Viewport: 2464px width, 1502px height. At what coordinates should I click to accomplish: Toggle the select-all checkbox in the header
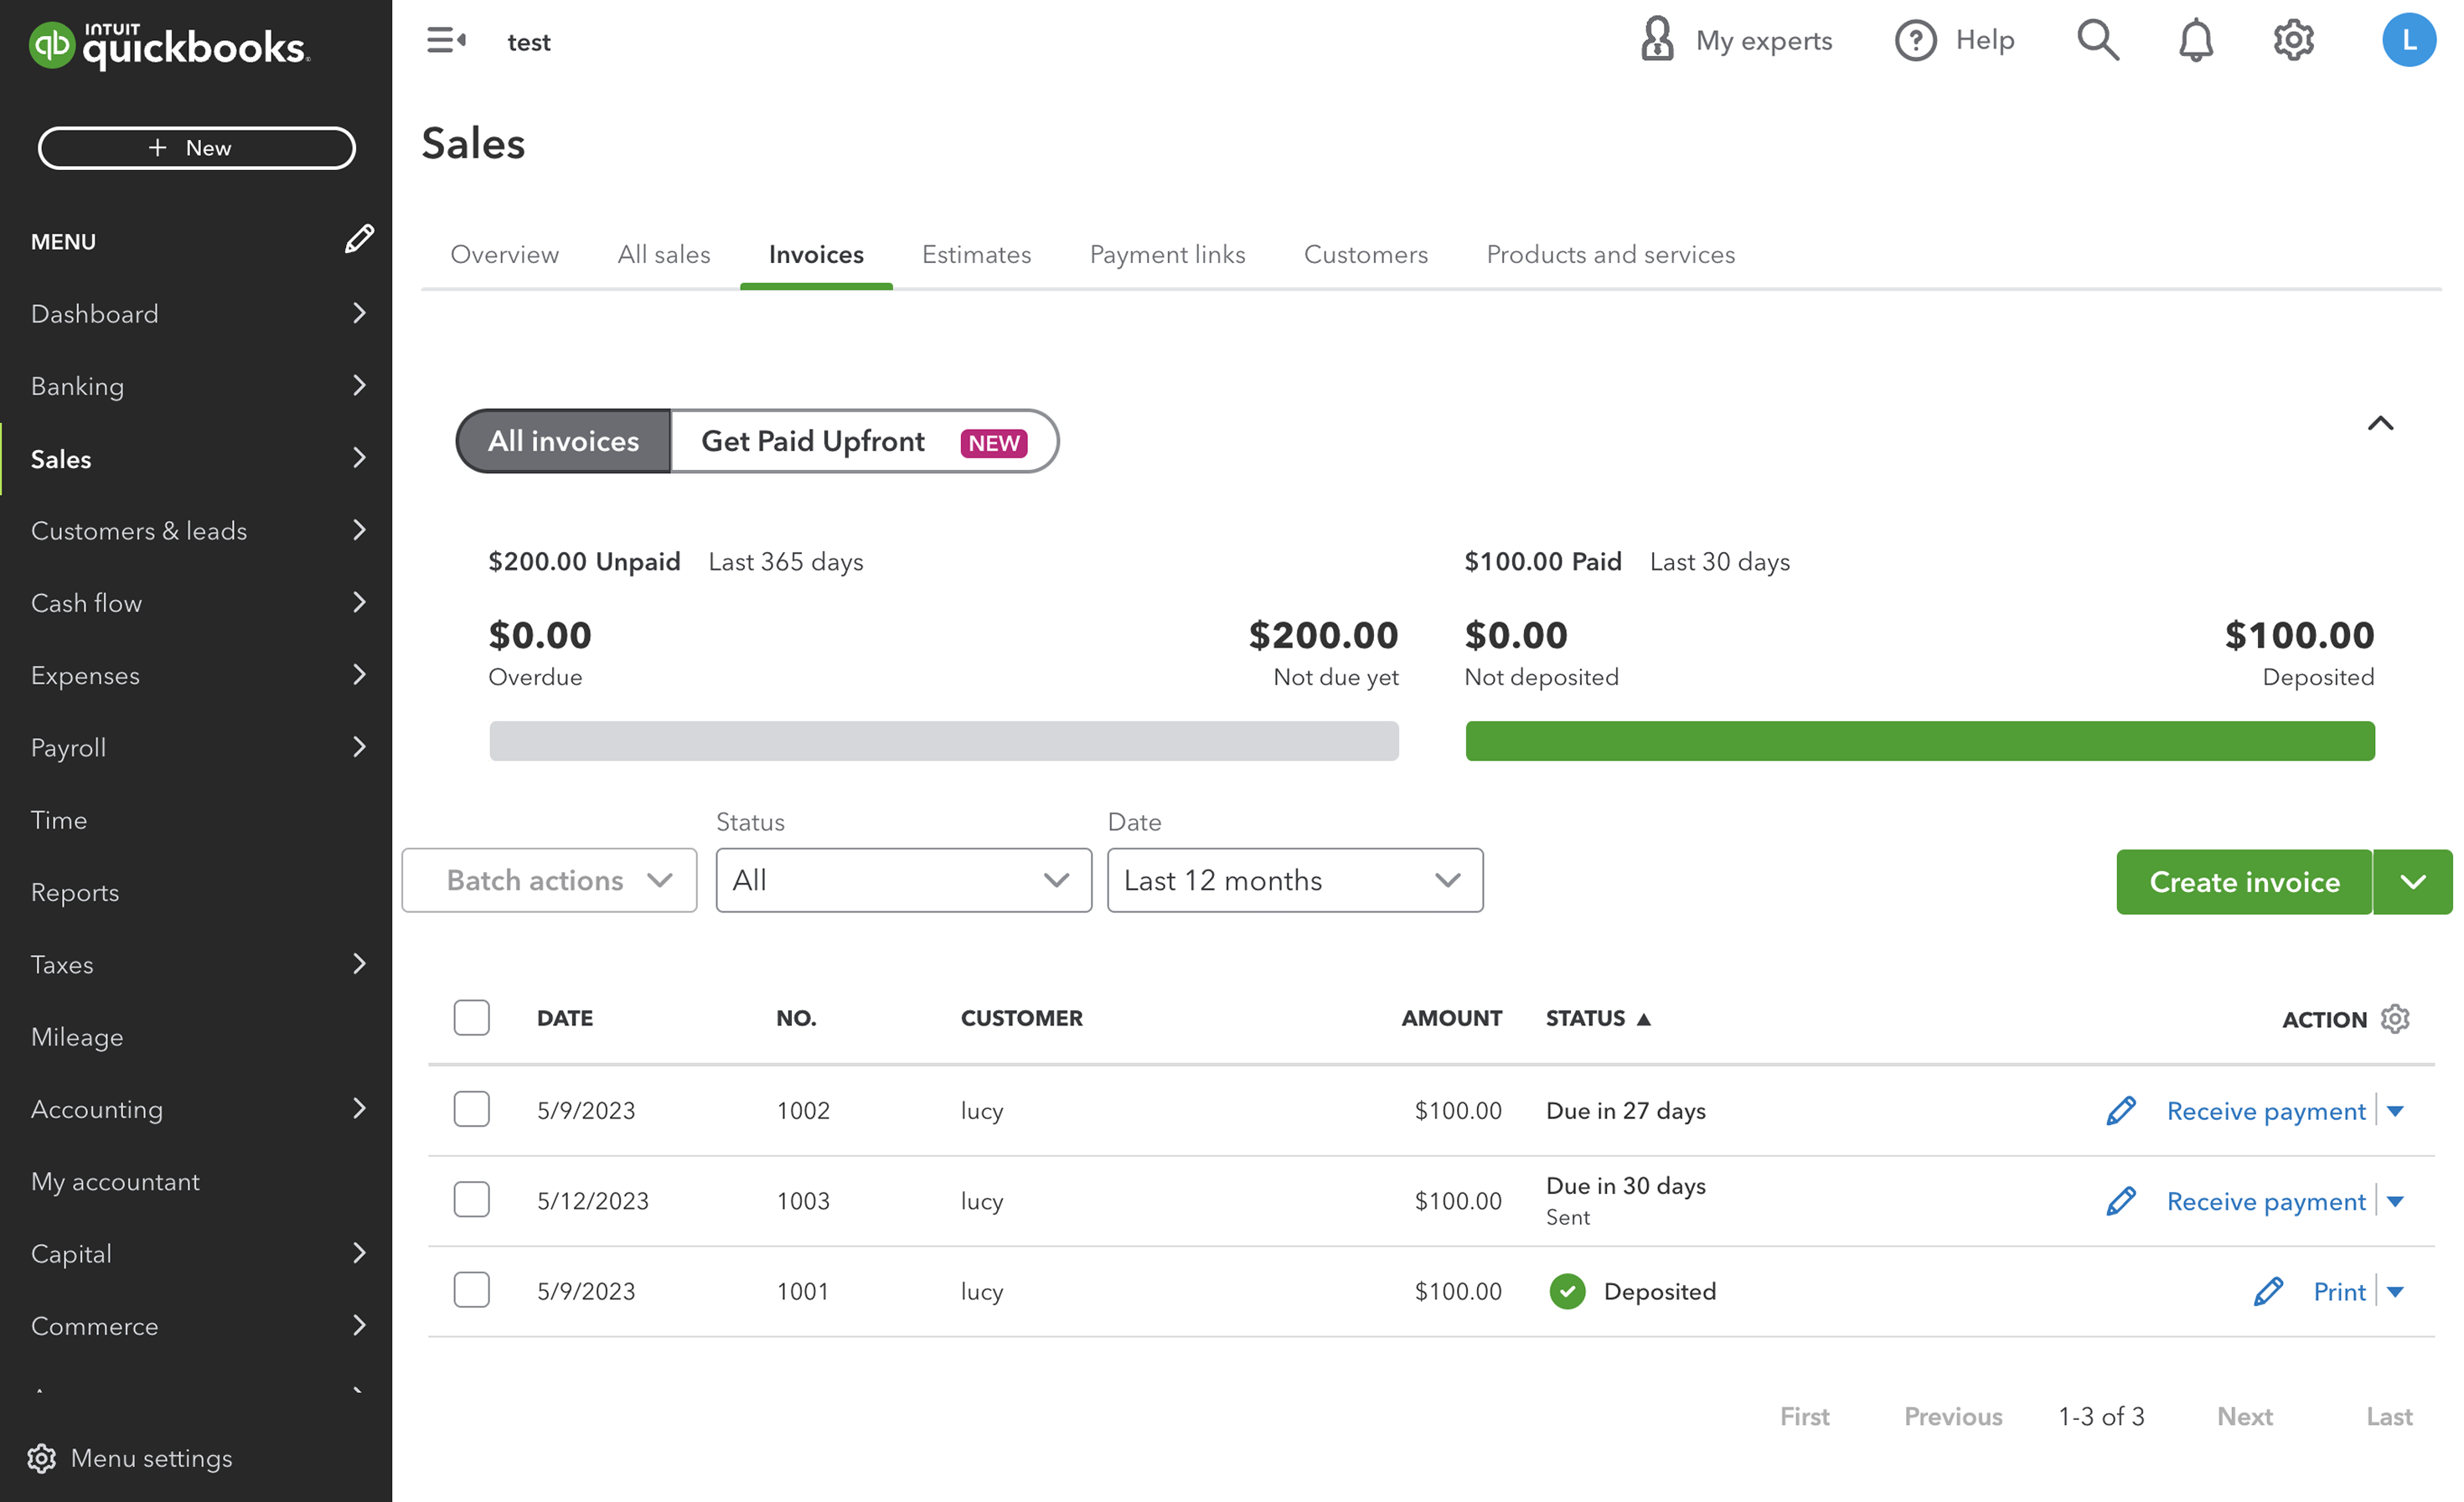(x=471, y=1017)
